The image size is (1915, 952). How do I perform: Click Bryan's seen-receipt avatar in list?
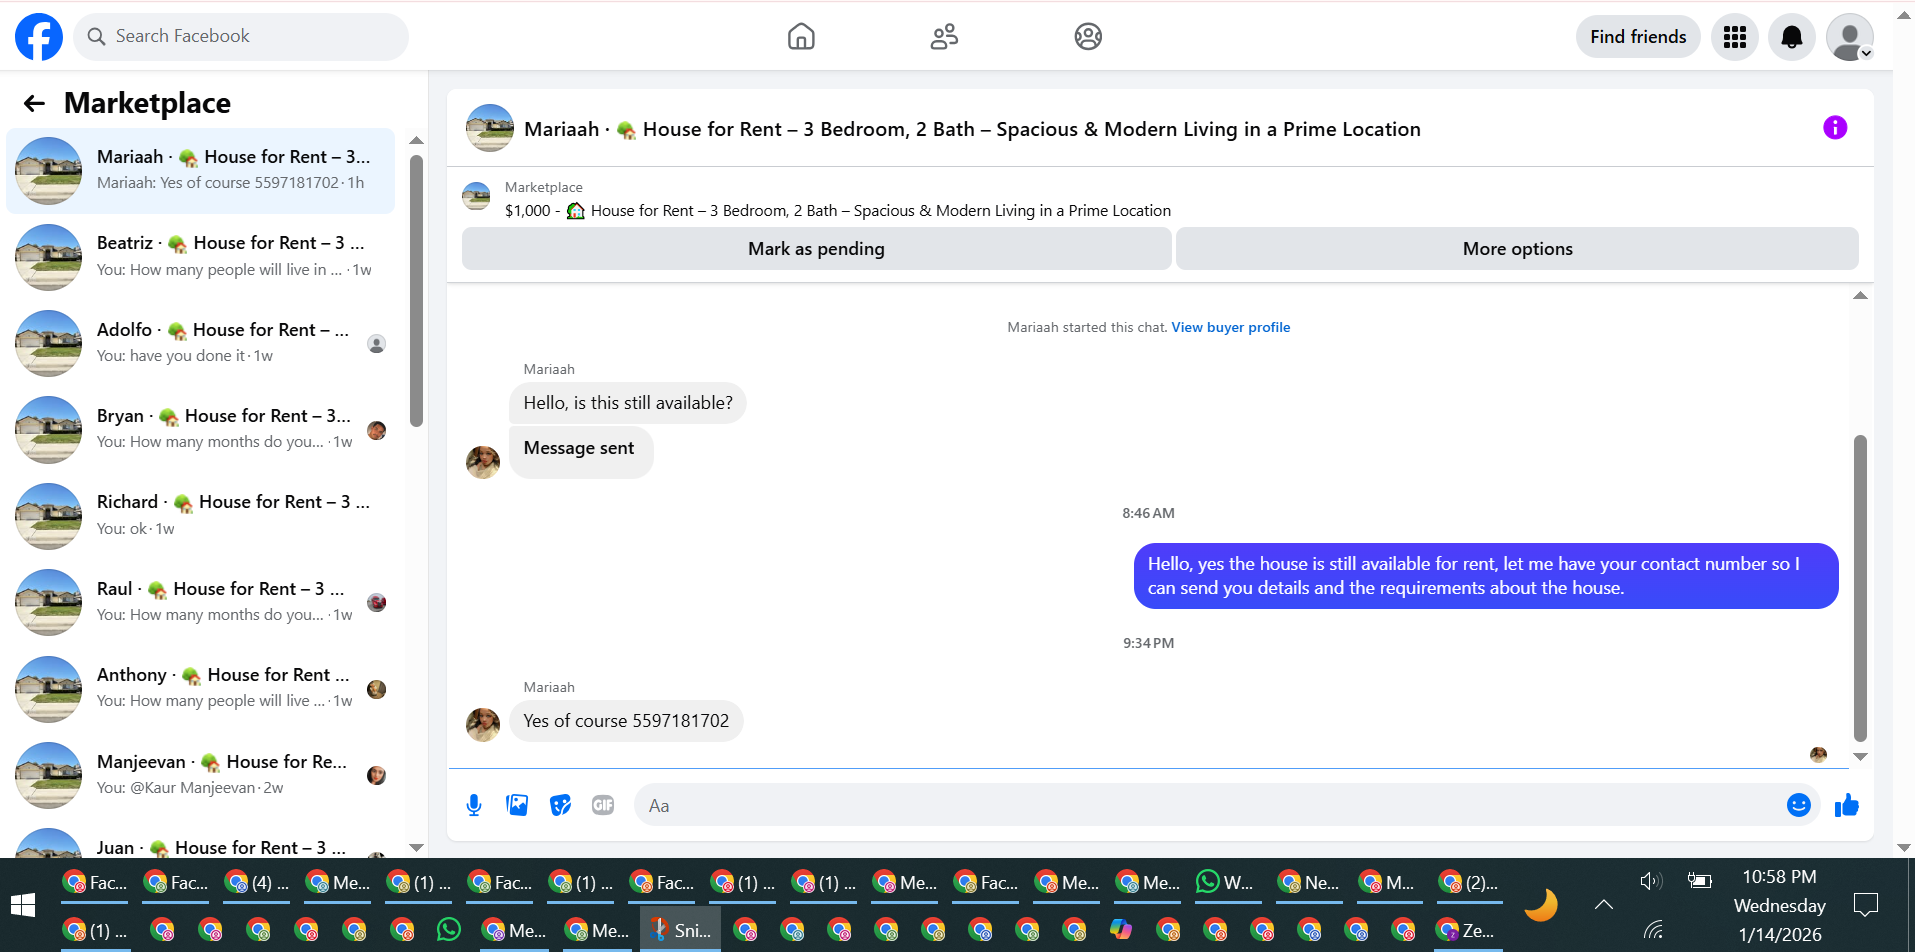377,430
